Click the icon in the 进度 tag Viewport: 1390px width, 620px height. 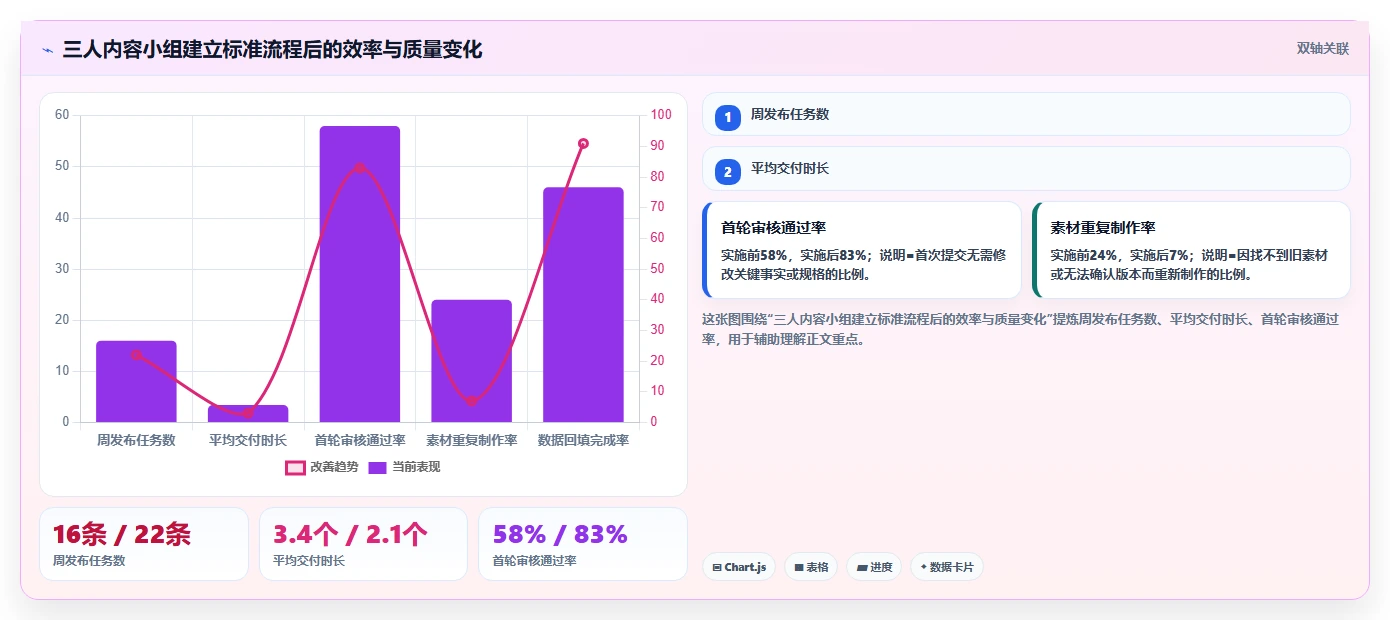tap(861, 568)
